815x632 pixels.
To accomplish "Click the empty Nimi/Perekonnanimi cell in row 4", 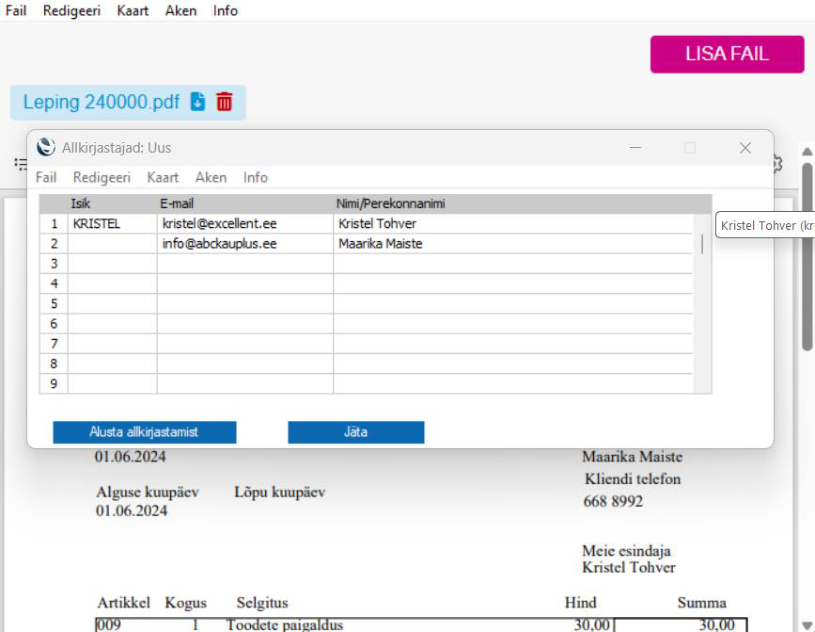I will point(513,284).
